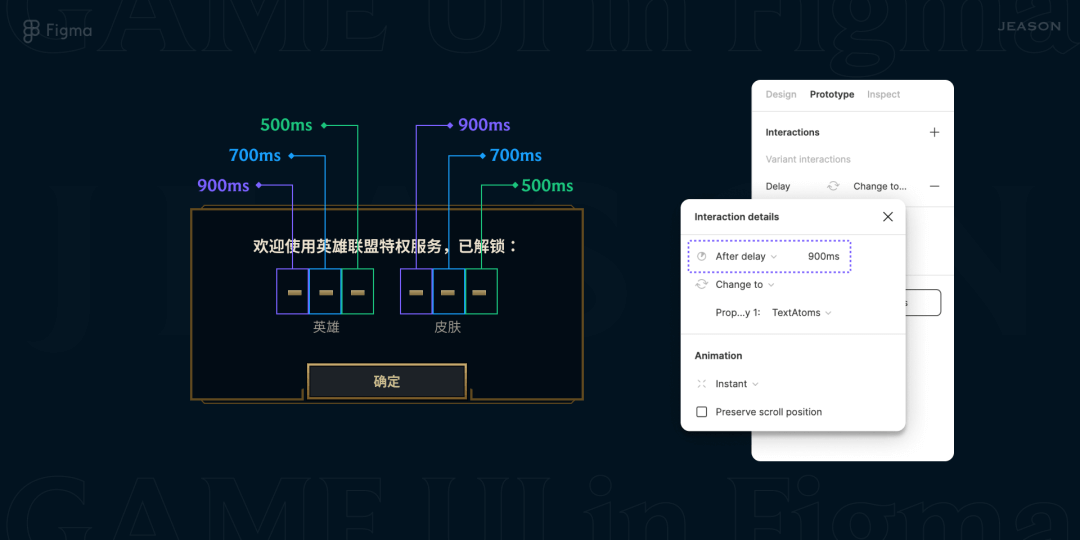
Task: Click the Interaction details title
Action: [x=737, y=216]
